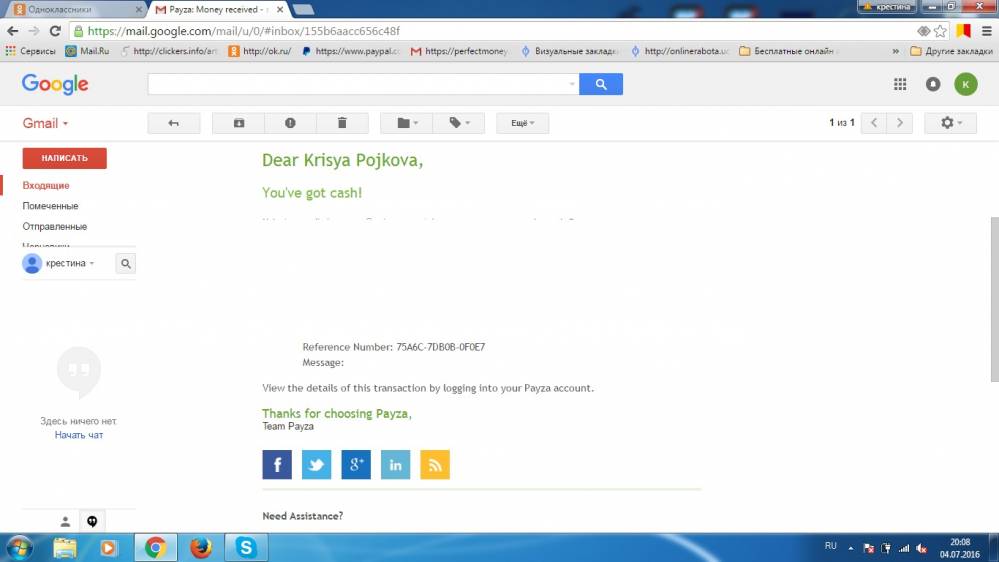
Task: Go to the next message arrow
Action: pyautogui.click(x=900, y=123)
